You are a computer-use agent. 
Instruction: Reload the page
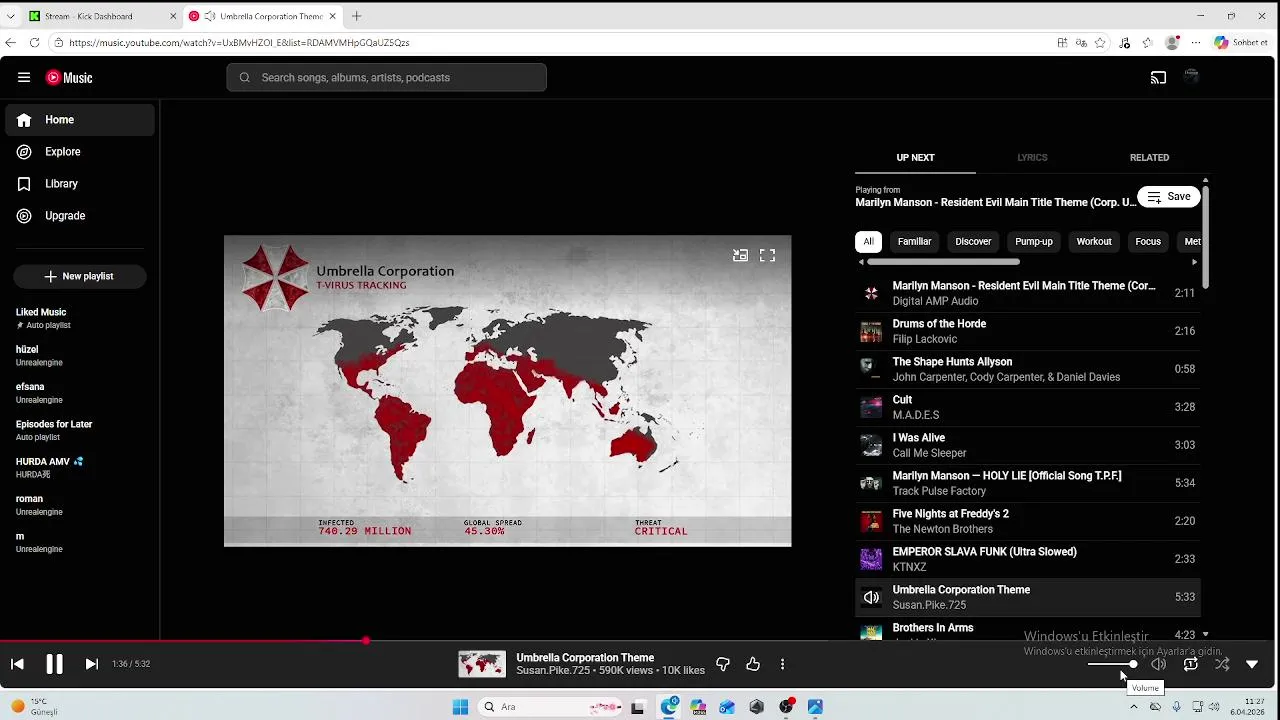pos(34,43)
